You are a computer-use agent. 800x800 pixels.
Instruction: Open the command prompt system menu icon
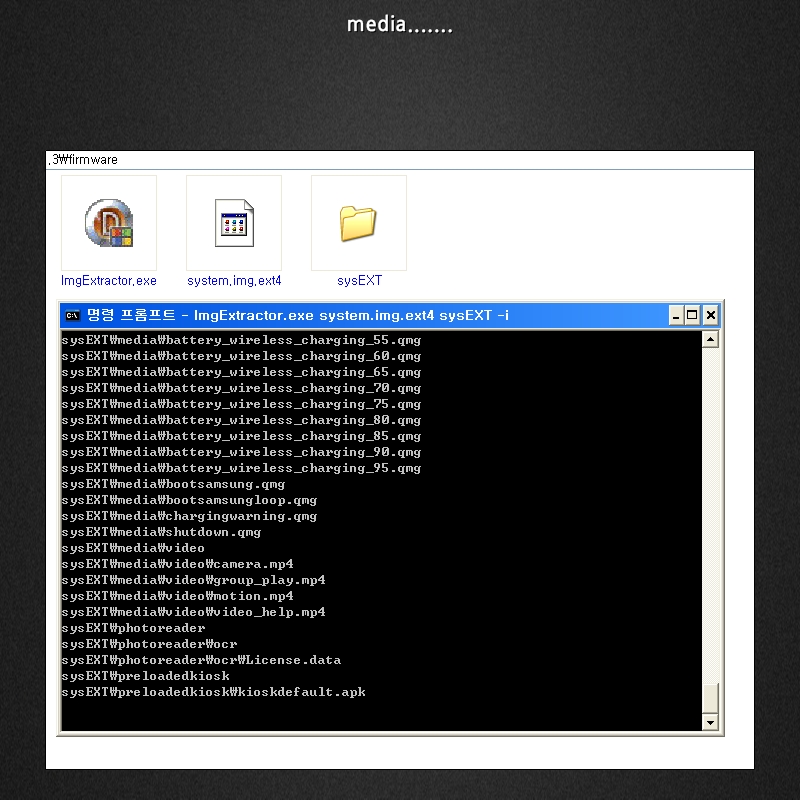pos(73,316)
